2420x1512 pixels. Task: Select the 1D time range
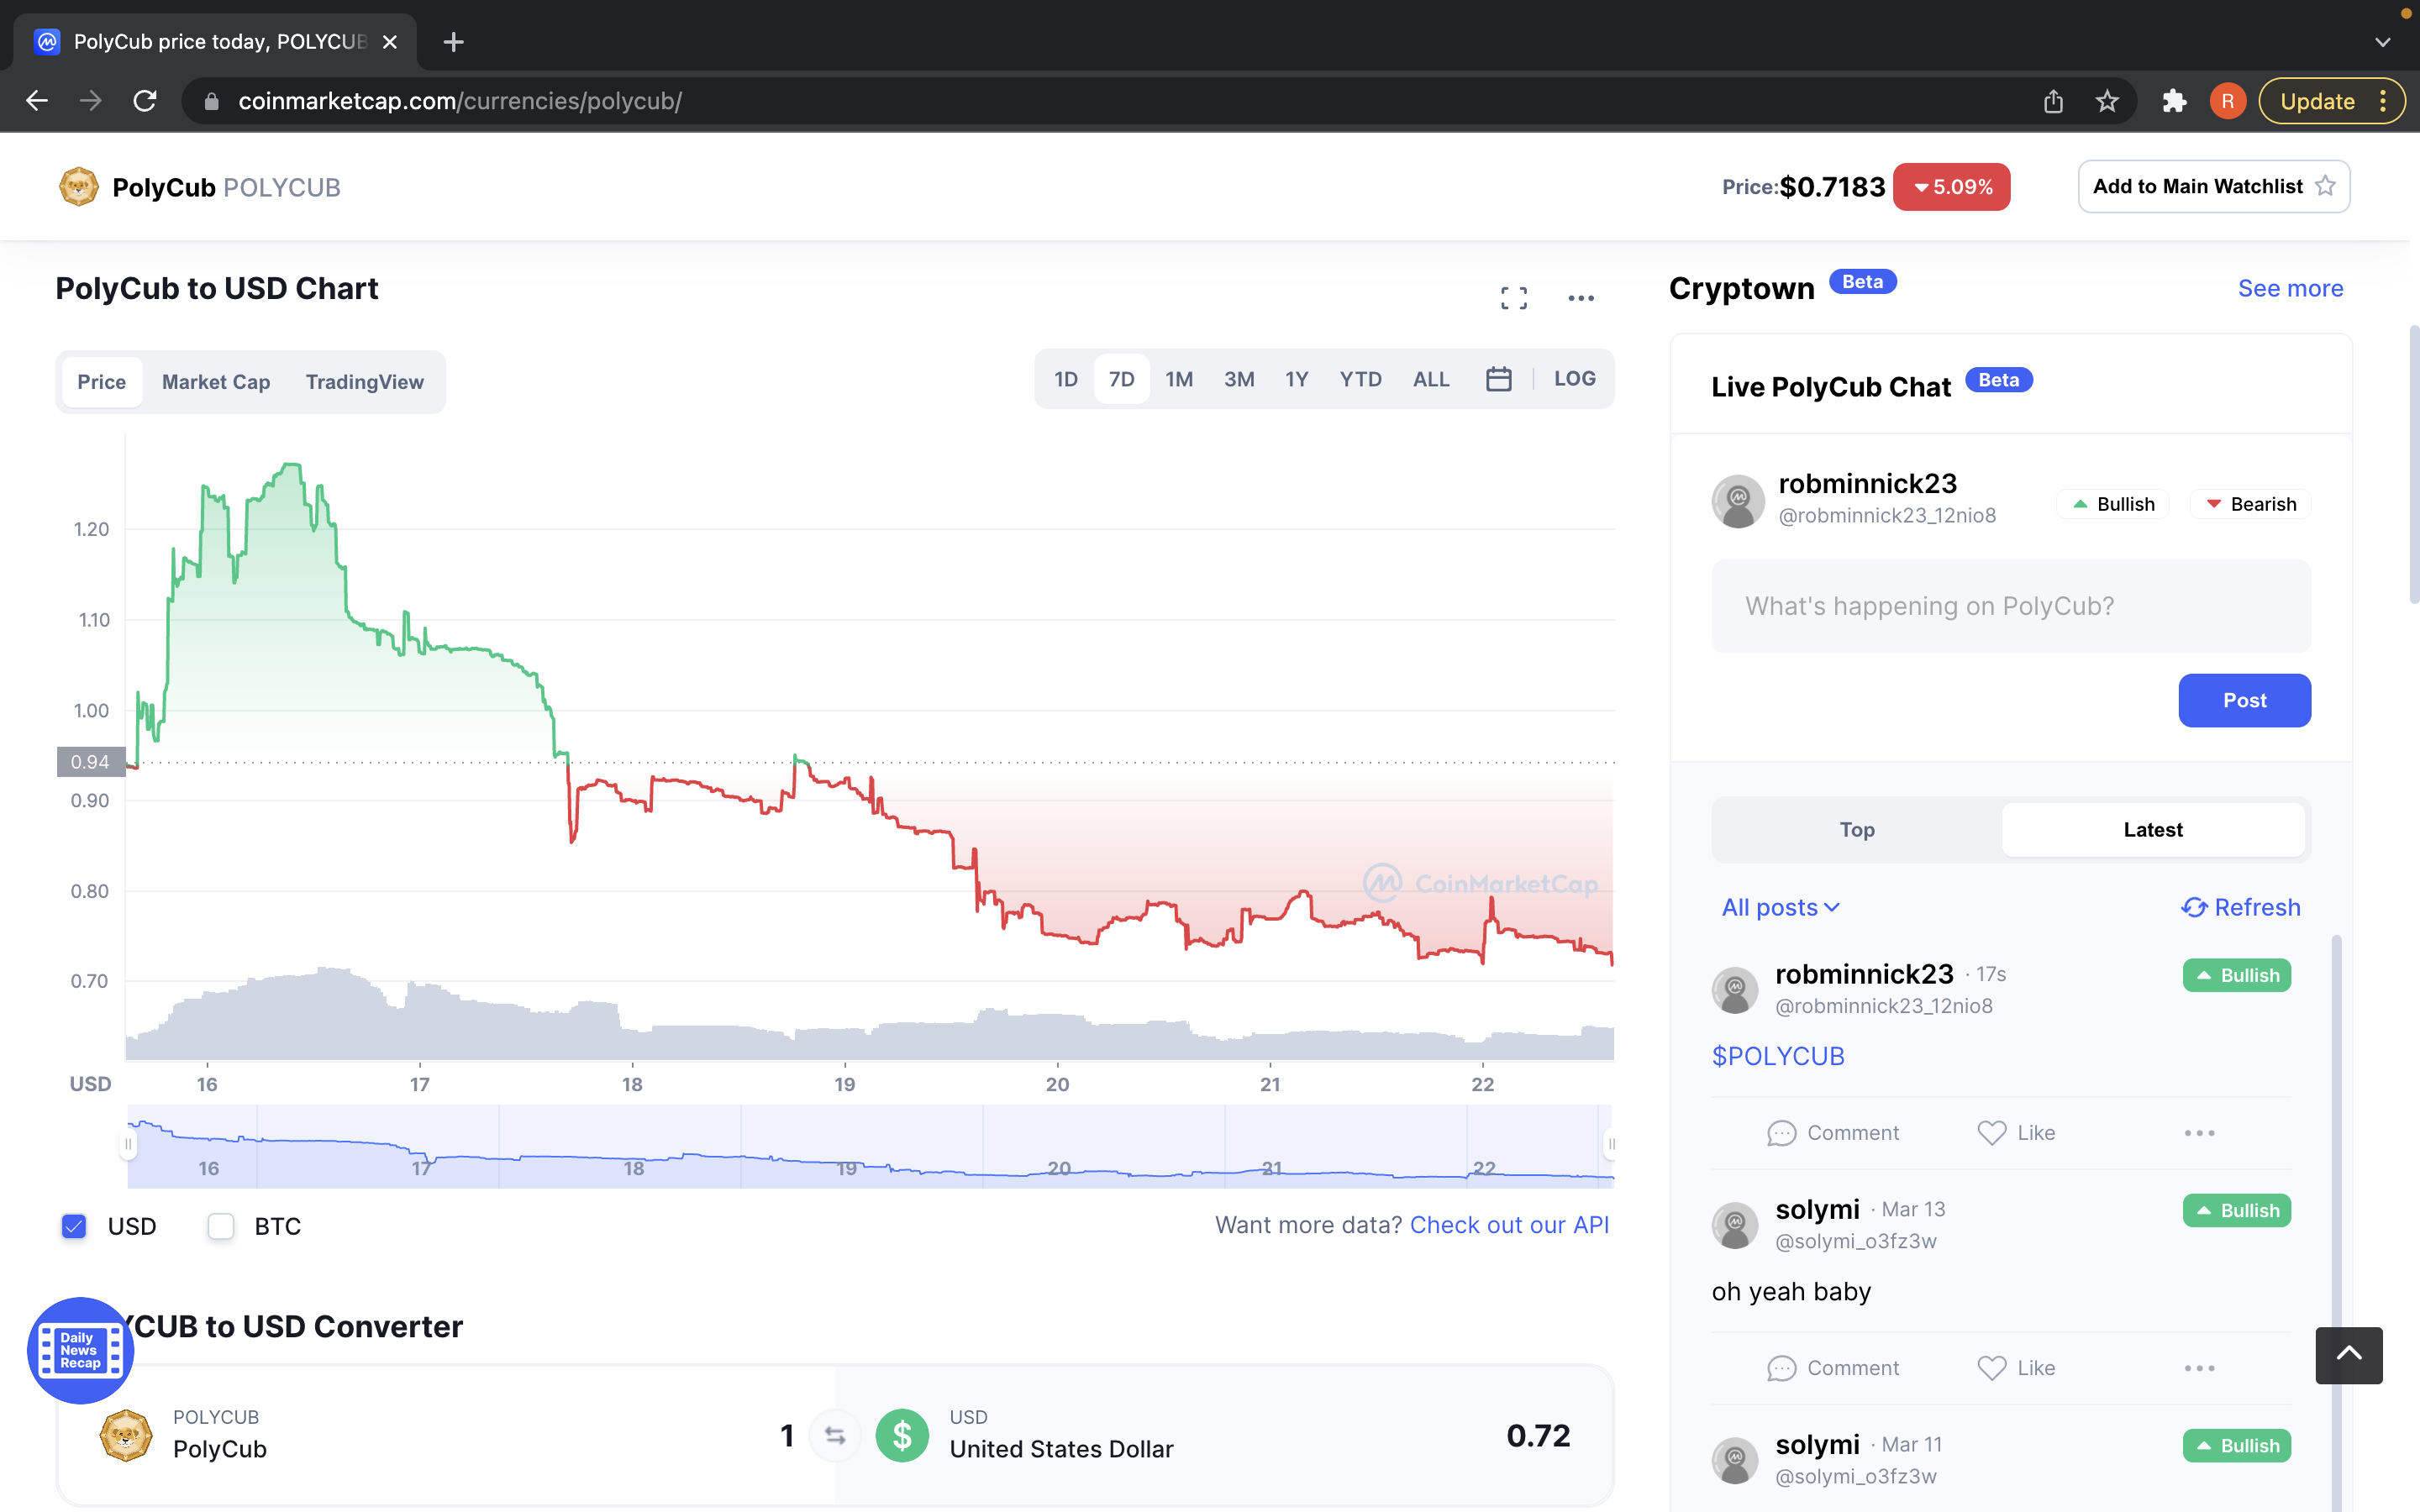[1066, 379]
